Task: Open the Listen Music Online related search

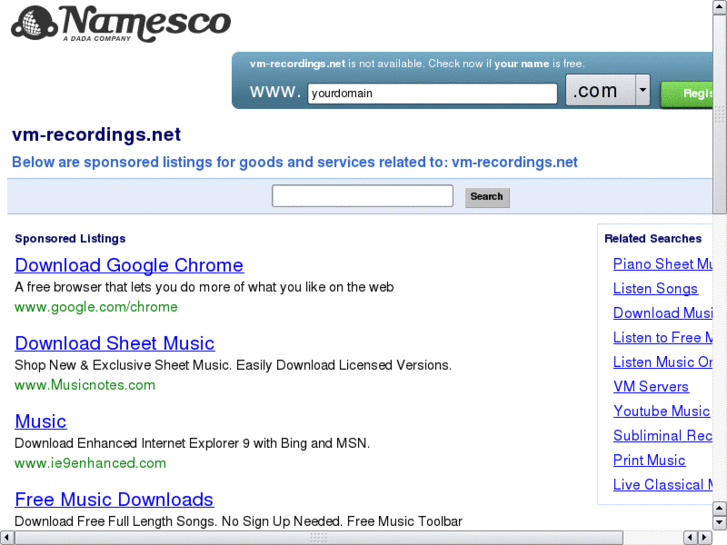Action: point(663,362)
